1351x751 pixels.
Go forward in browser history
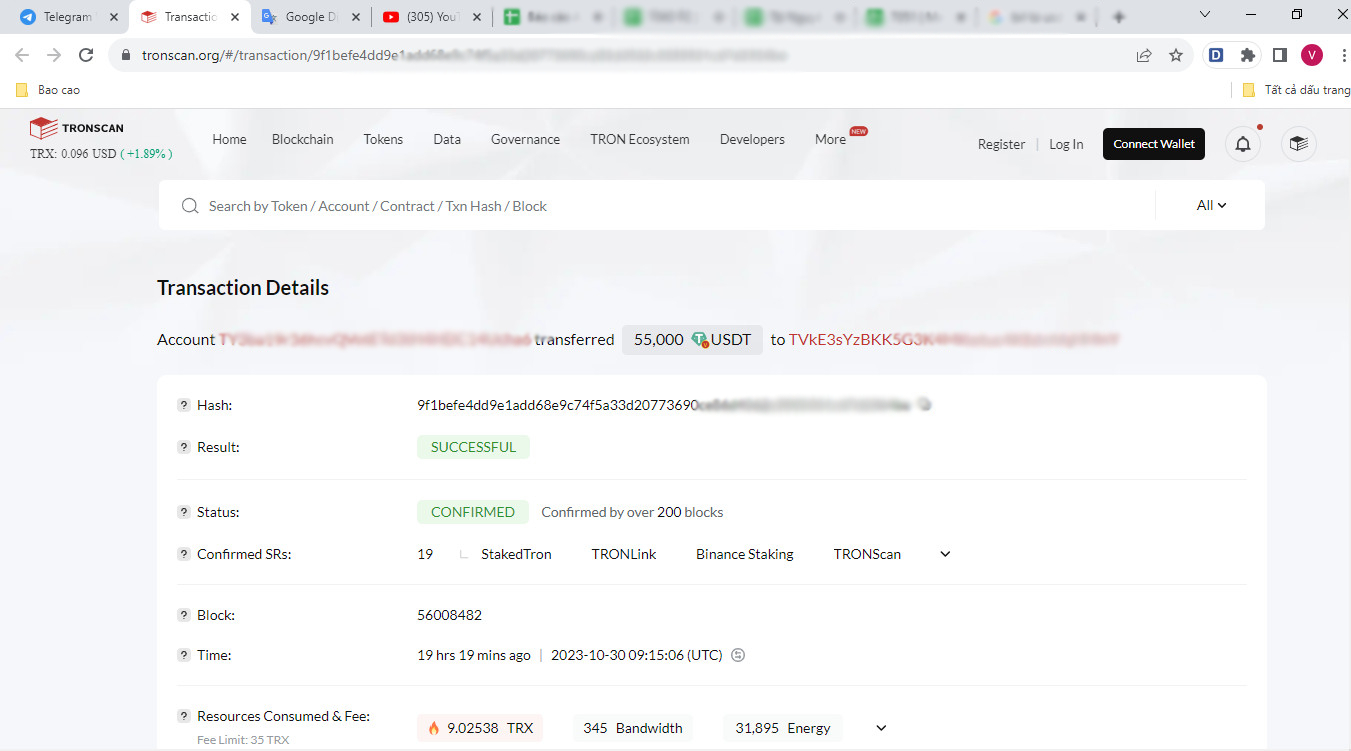54,55
